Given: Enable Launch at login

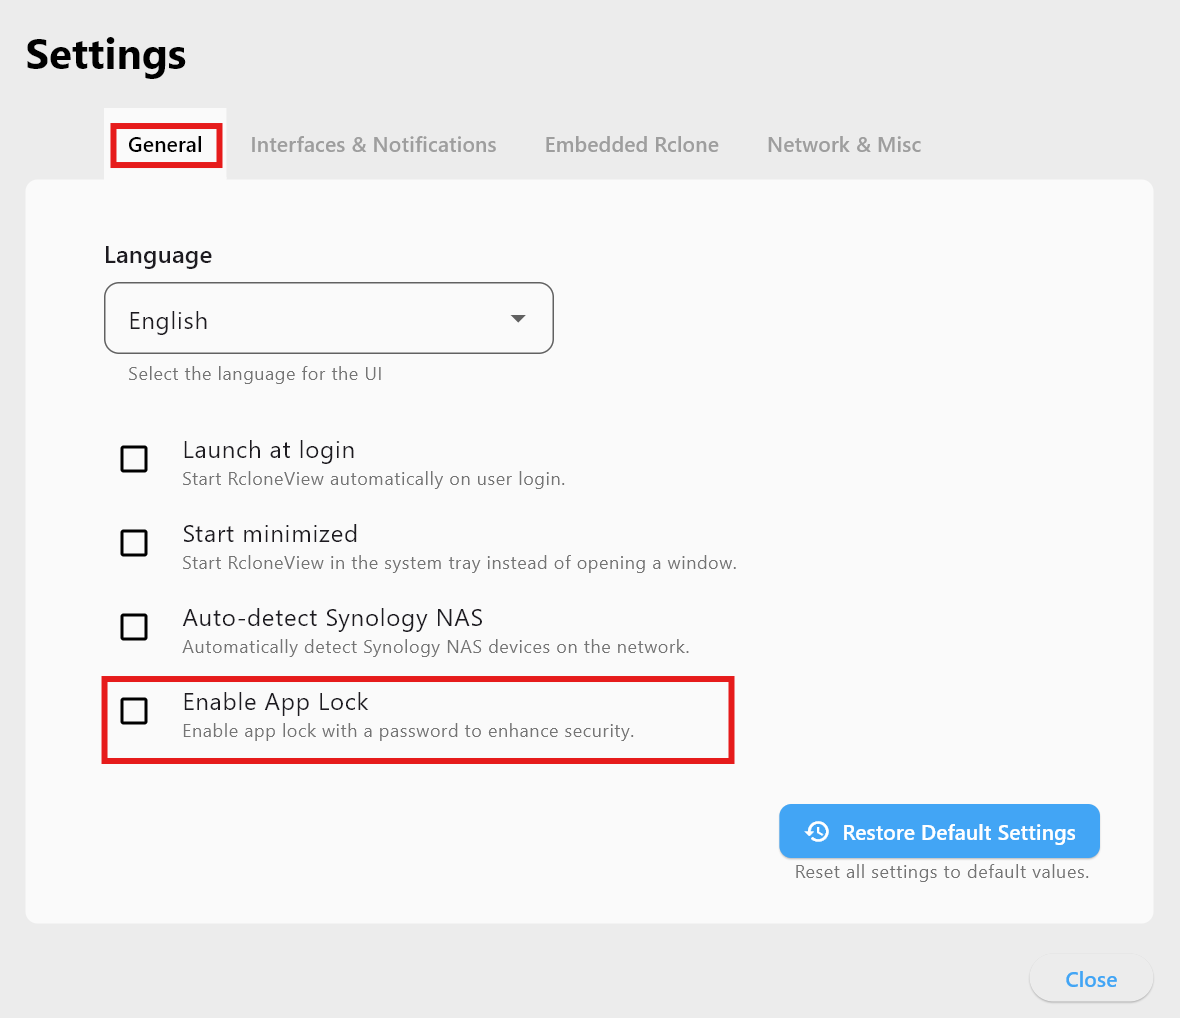Looking at the screenshot, I should click(x=134, y=458).
